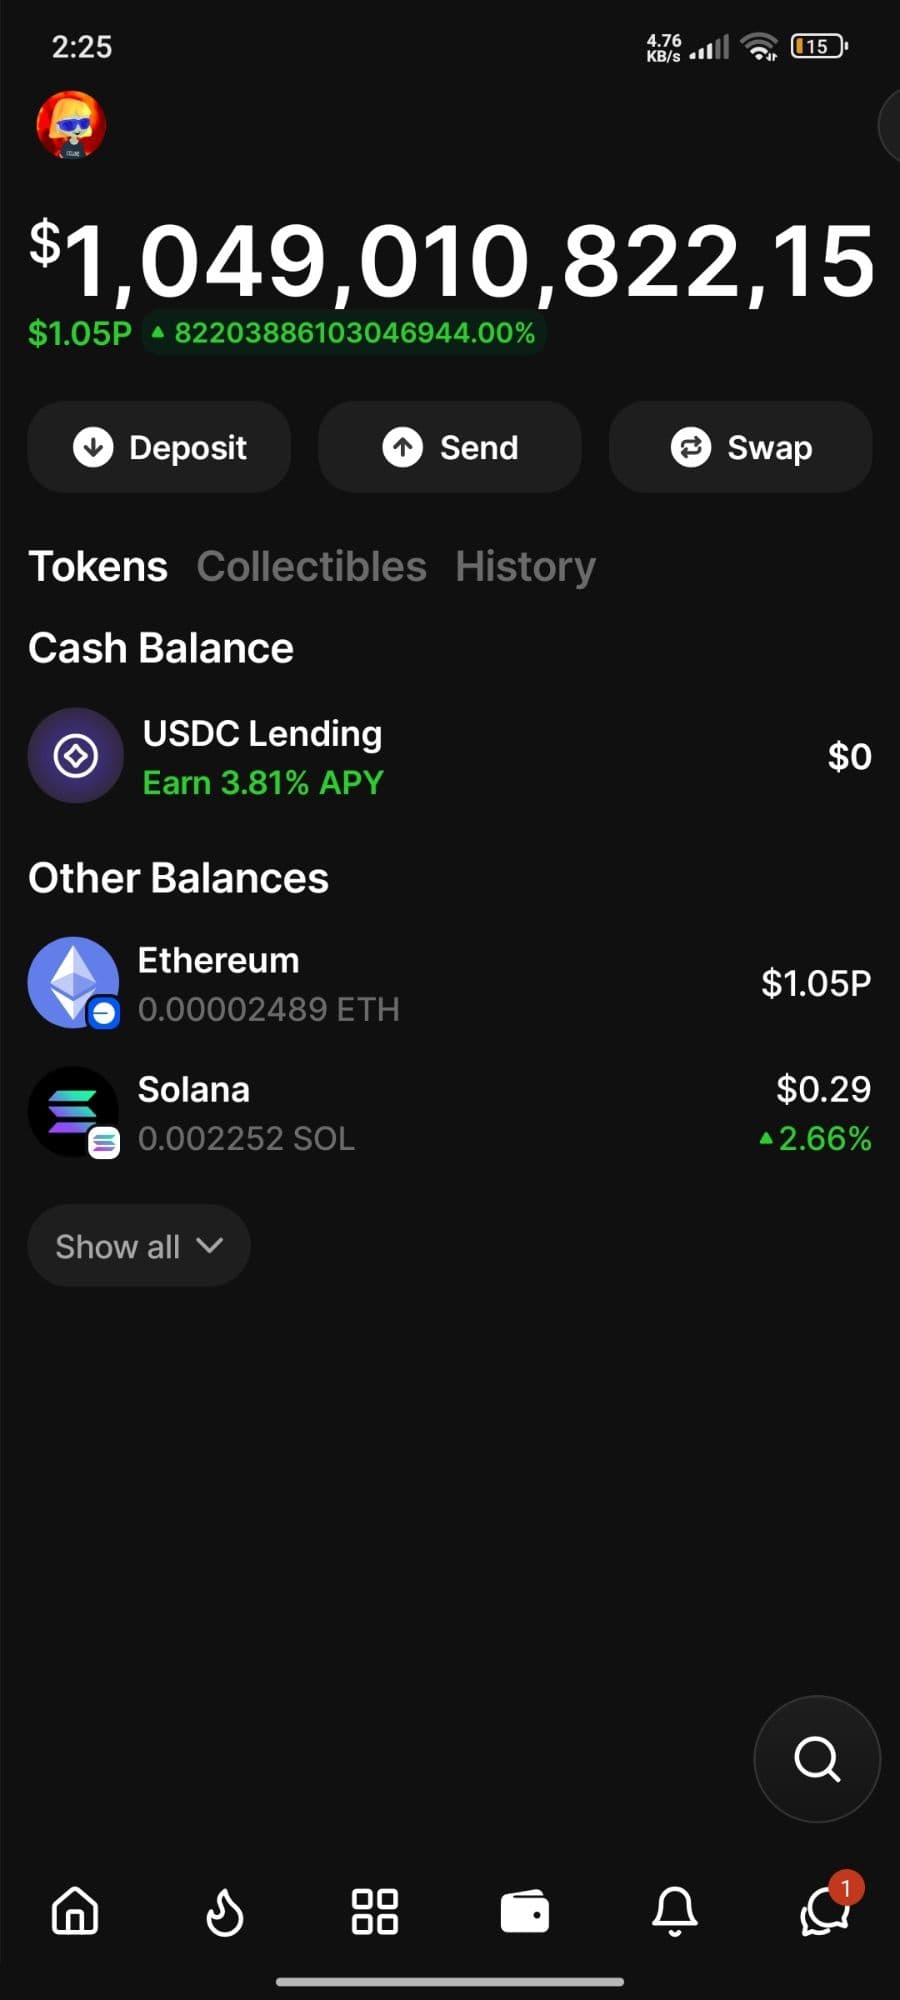Tap the profile avatar picture
The width and height of the screenshot is (900, 2000).
tap(71, 126)
